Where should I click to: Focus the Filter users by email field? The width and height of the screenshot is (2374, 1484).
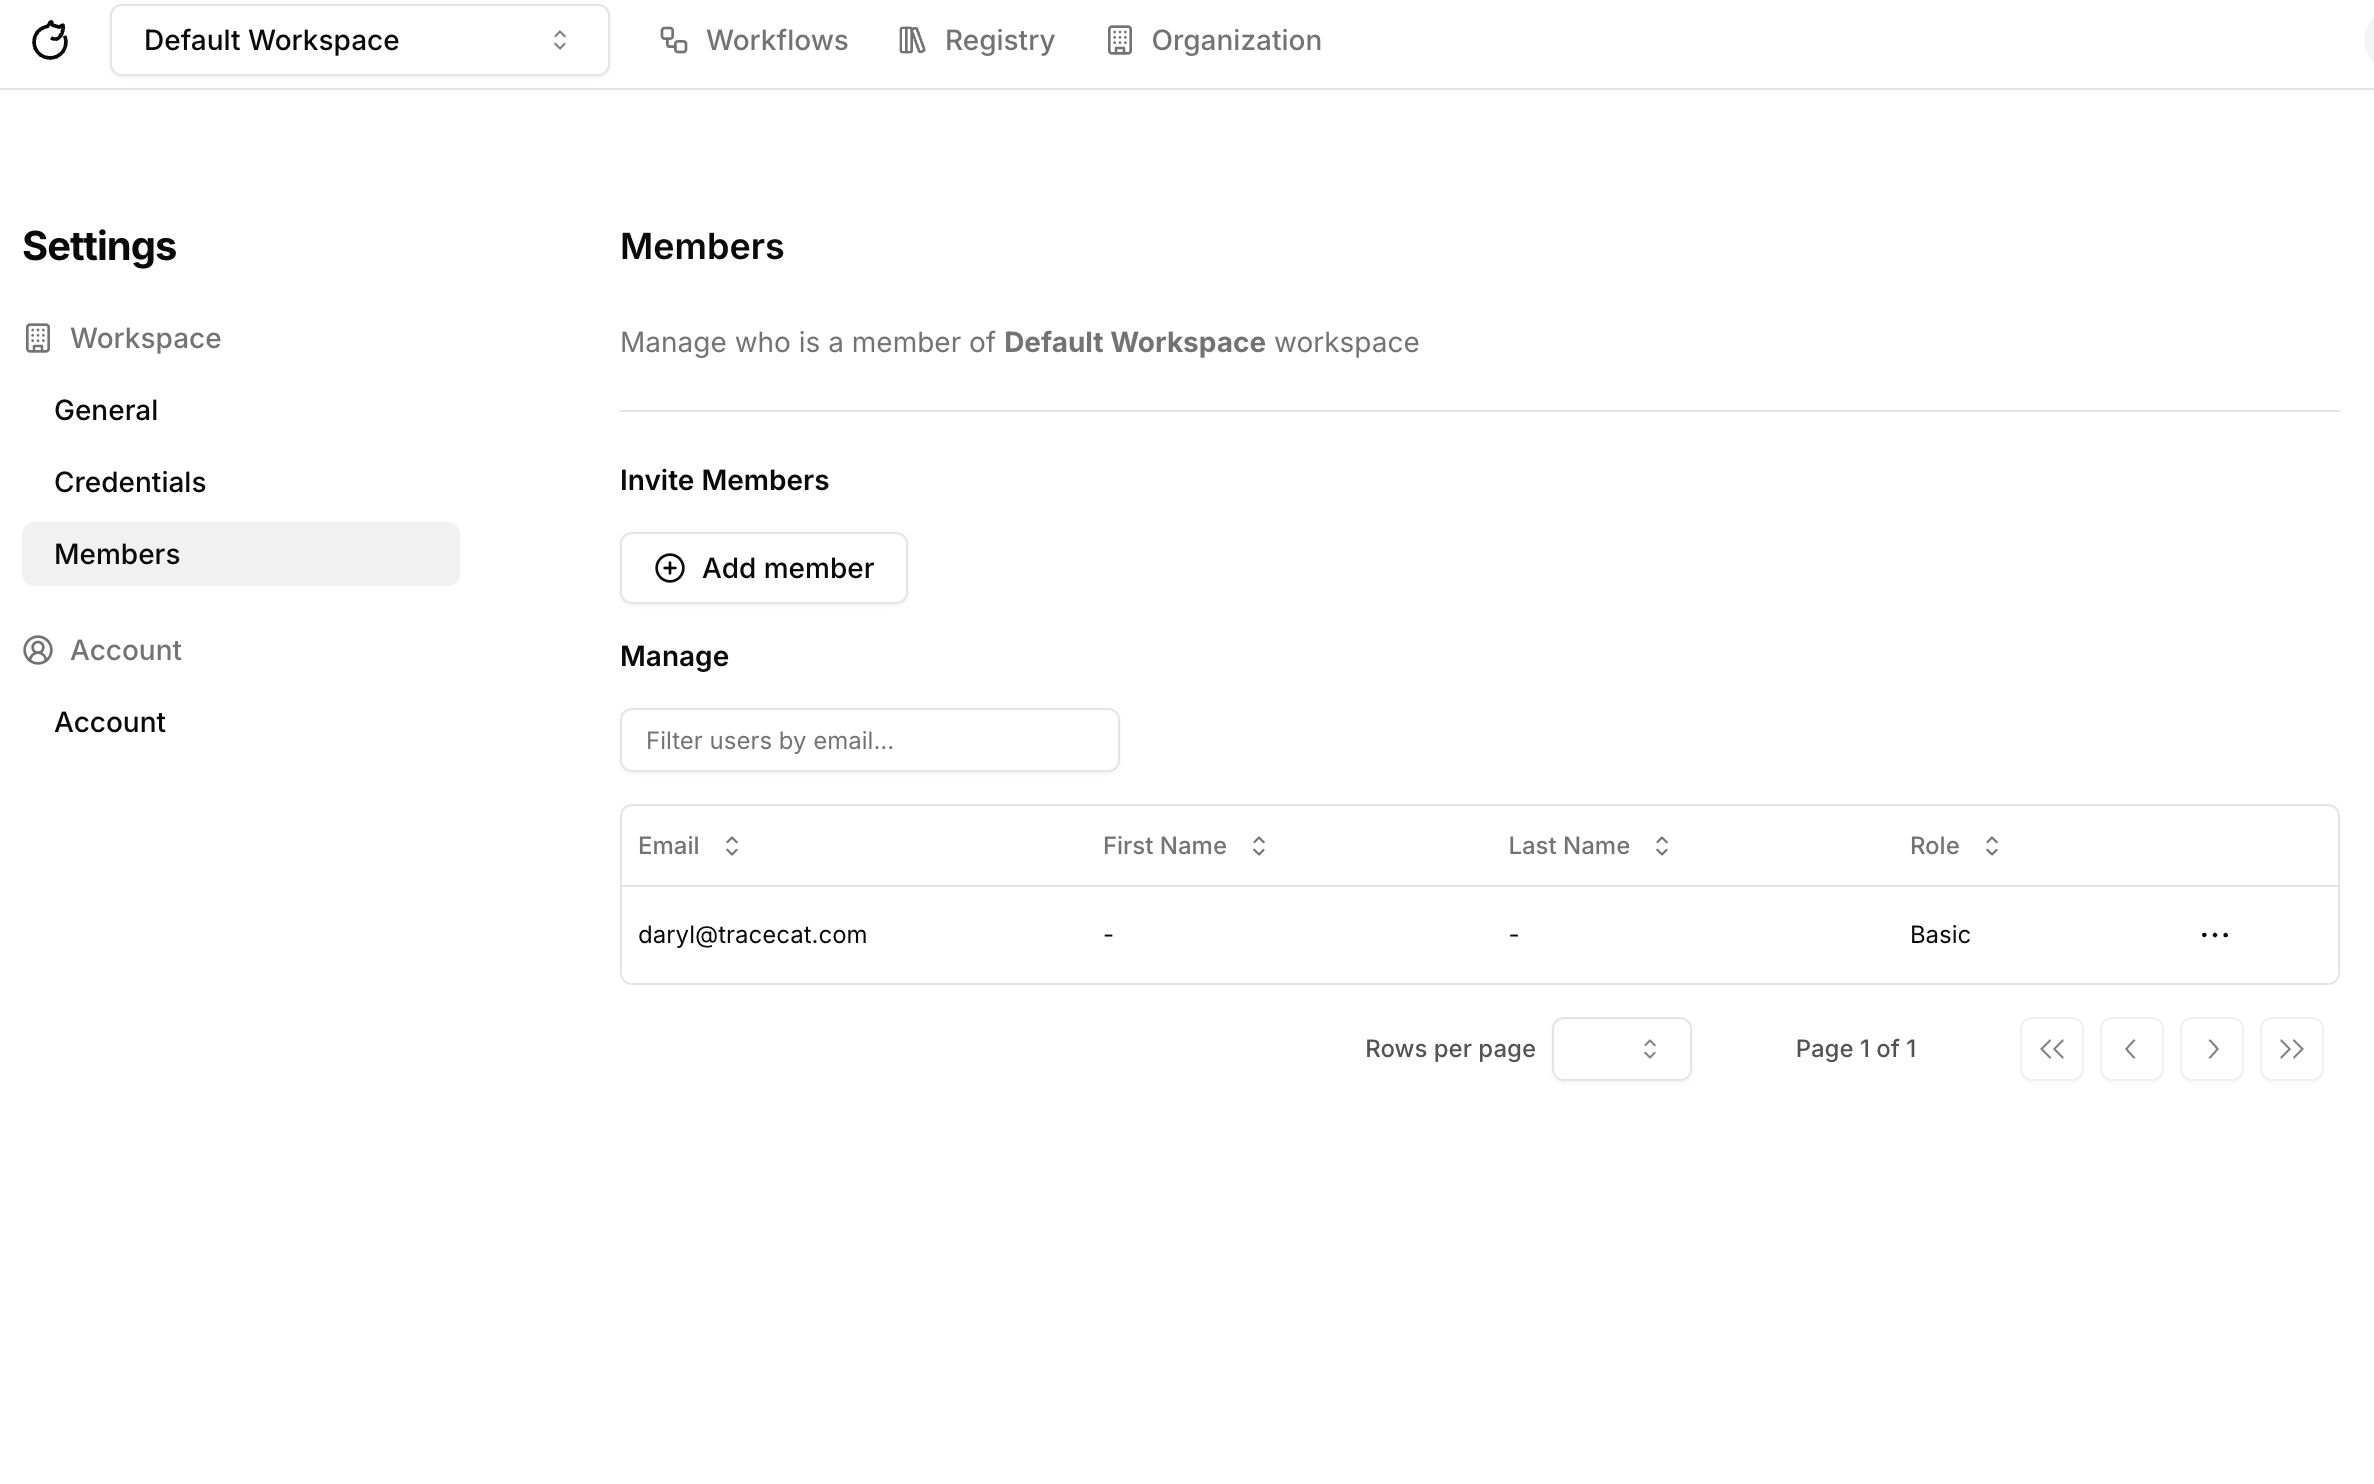point(869,740)
